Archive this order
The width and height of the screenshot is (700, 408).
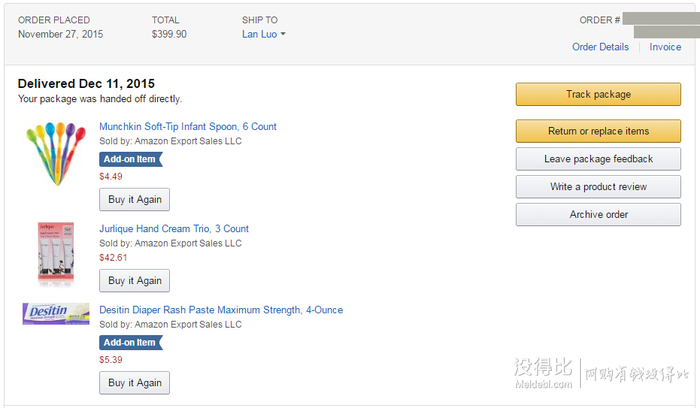pyautogui.click(x=598, y=214)
